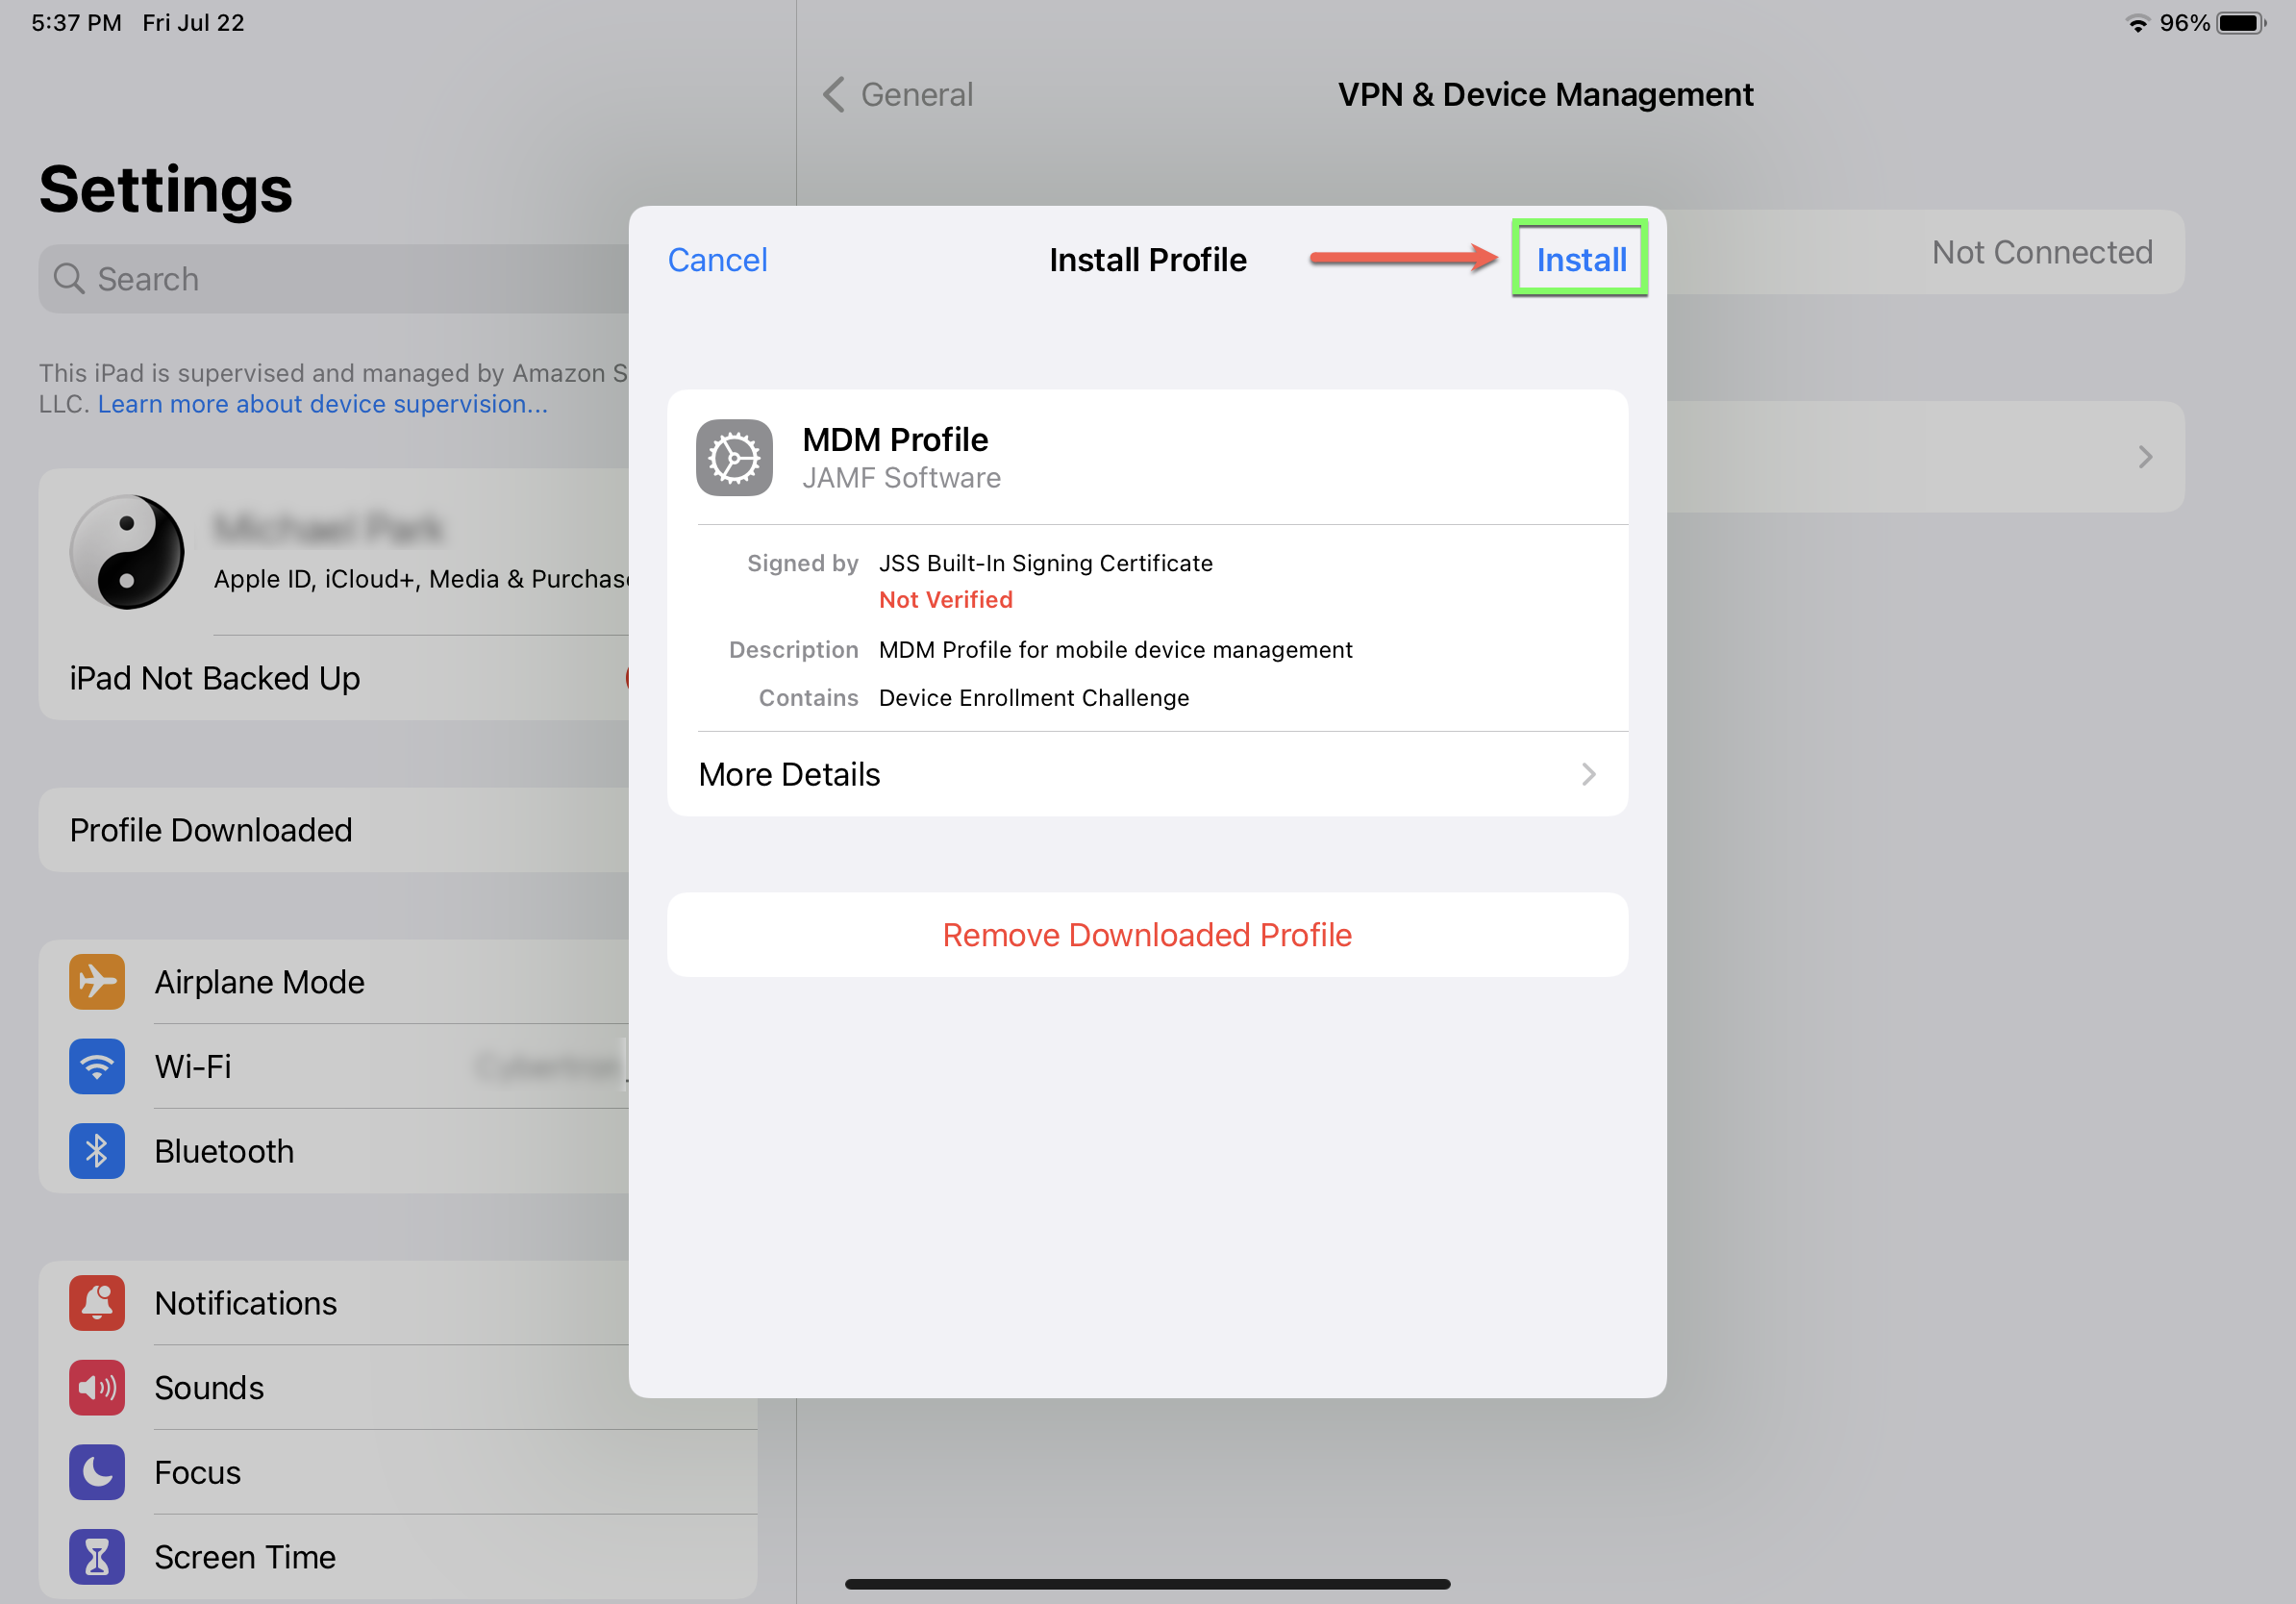Tap the 5:37 PM clock in status bar
The height and width of the screenshot is (1604, 2296).
(x=76, y=22)
